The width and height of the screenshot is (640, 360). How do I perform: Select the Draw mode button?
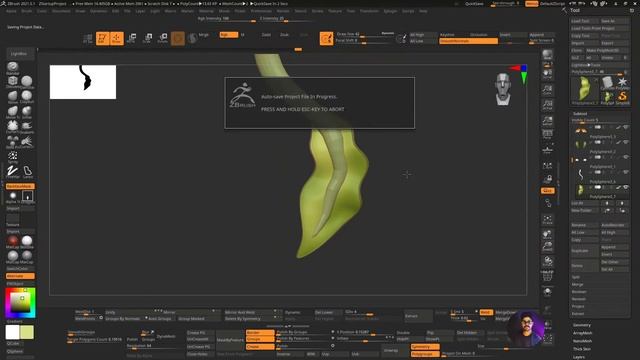click(117, 38)
